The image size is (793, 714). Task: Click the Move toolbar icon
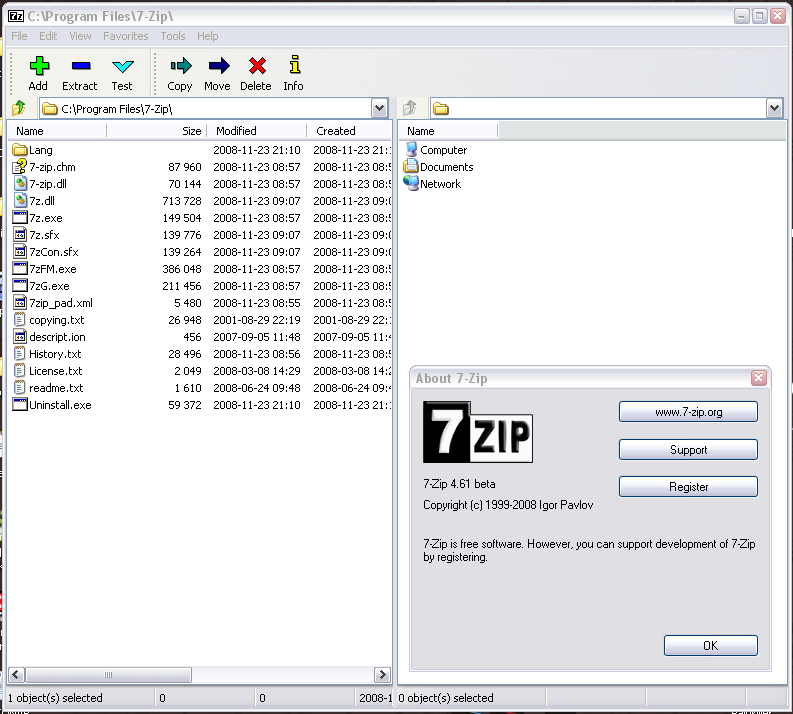(x=218, y=66)
